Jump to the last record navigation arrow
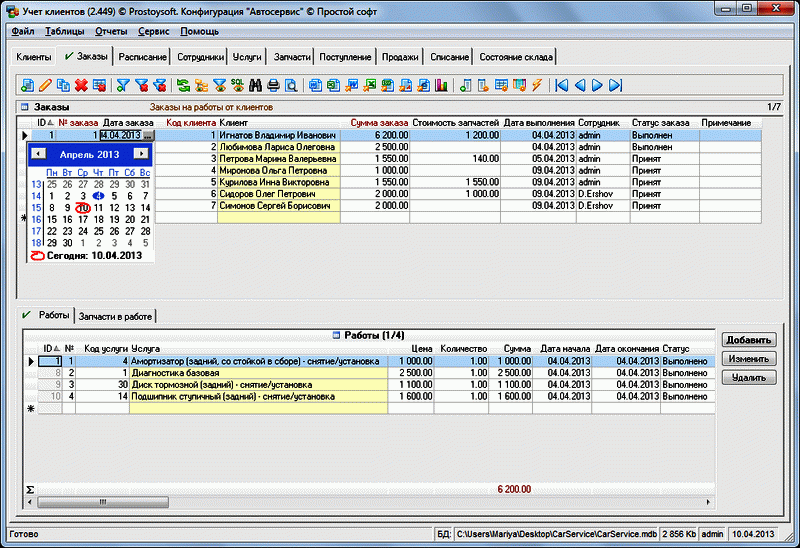Viewport: 800px width, 548px height. tap(616, 85)
